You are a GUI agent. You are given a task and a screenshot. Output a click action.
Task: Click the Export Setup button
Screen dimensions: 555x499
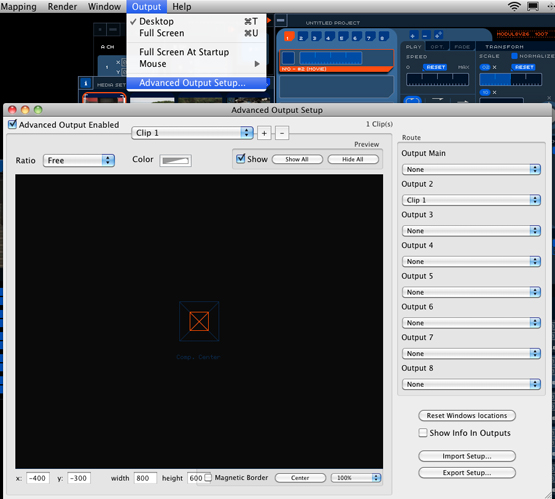click(x=467, y=472)
